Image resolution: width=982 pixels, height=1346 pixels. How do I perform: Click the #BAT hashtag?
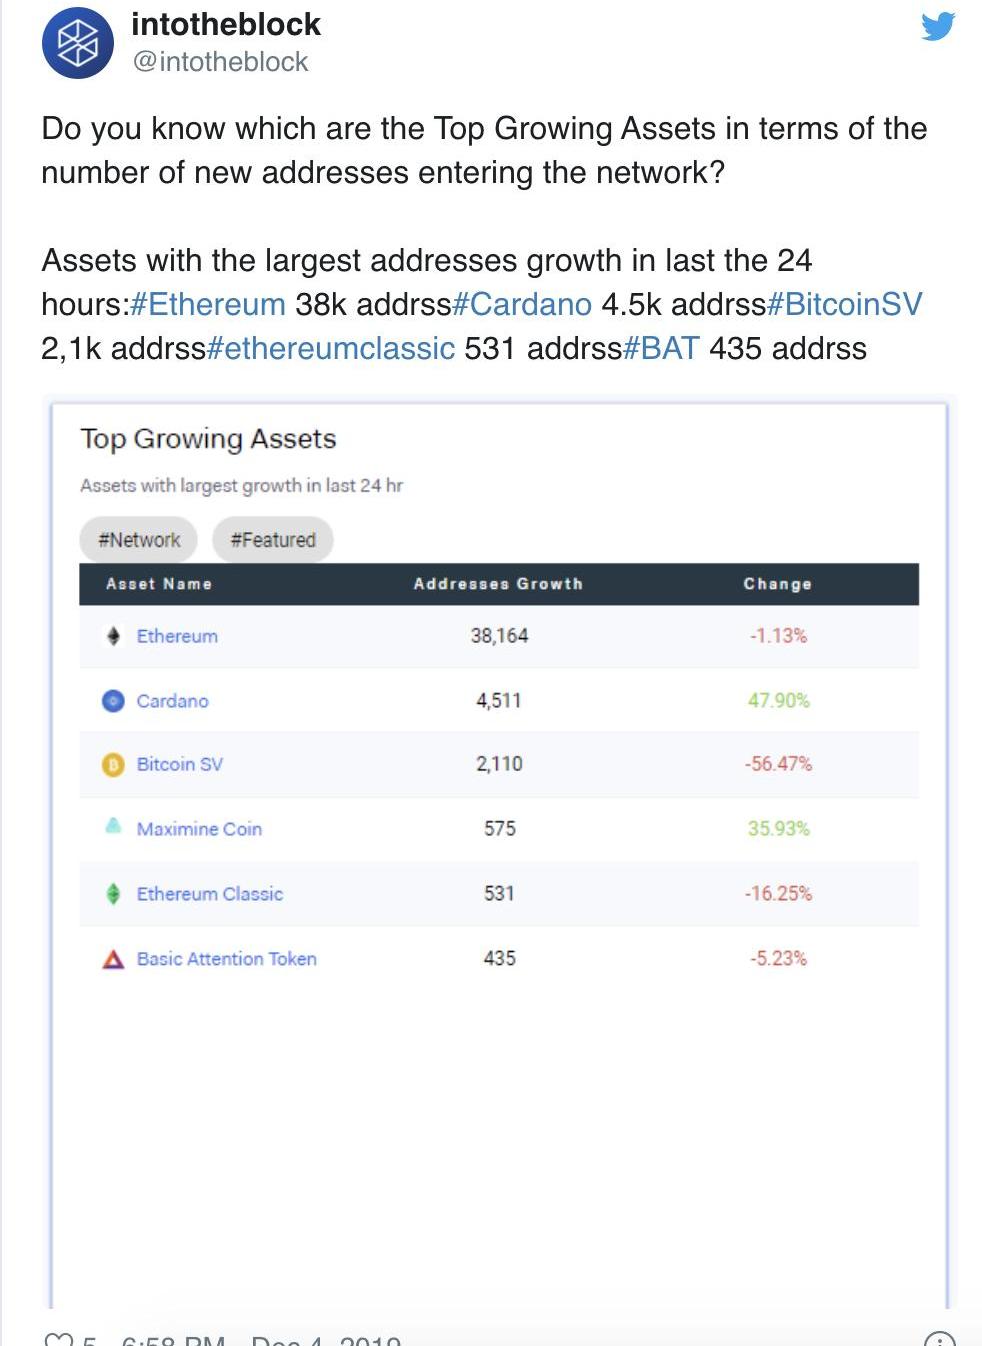(661, 348)
